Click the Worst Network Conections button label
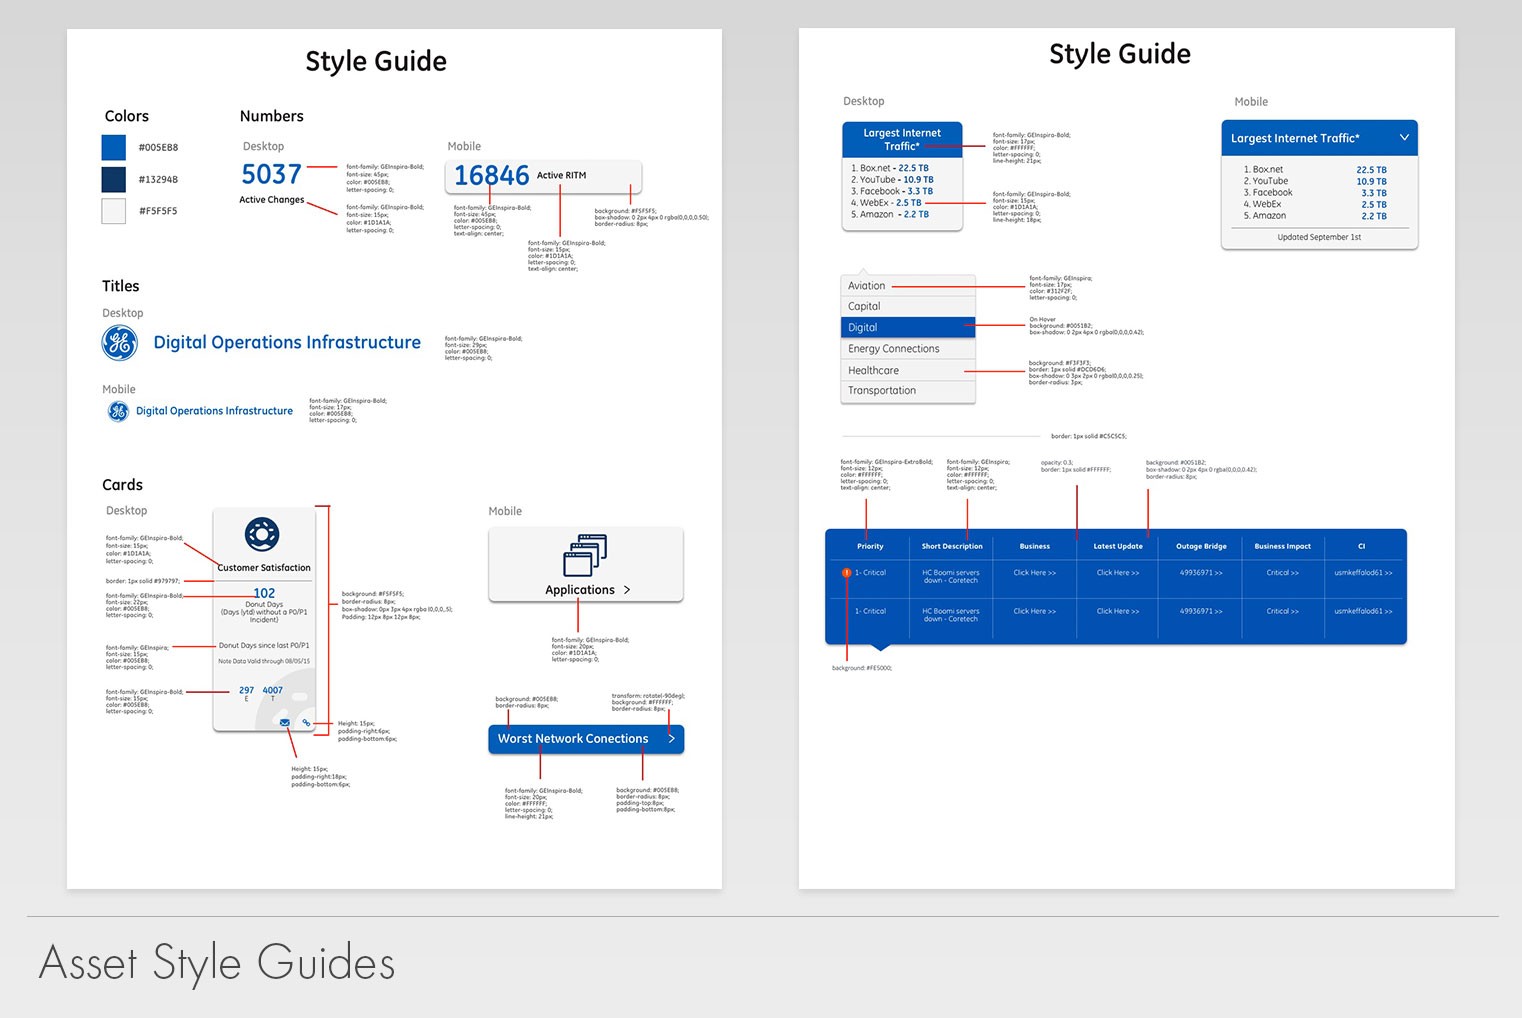 (573, 739)
